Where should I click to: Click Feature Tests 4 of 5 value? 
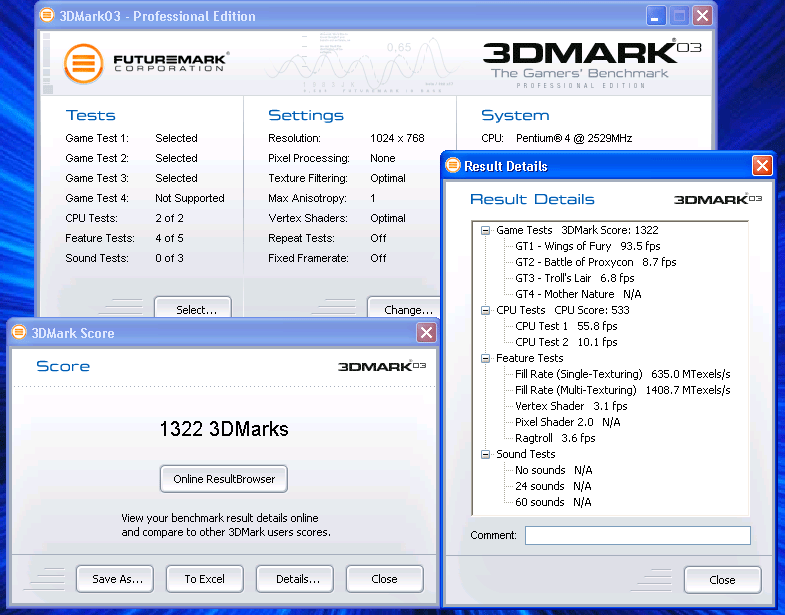(x=169, y=238)
